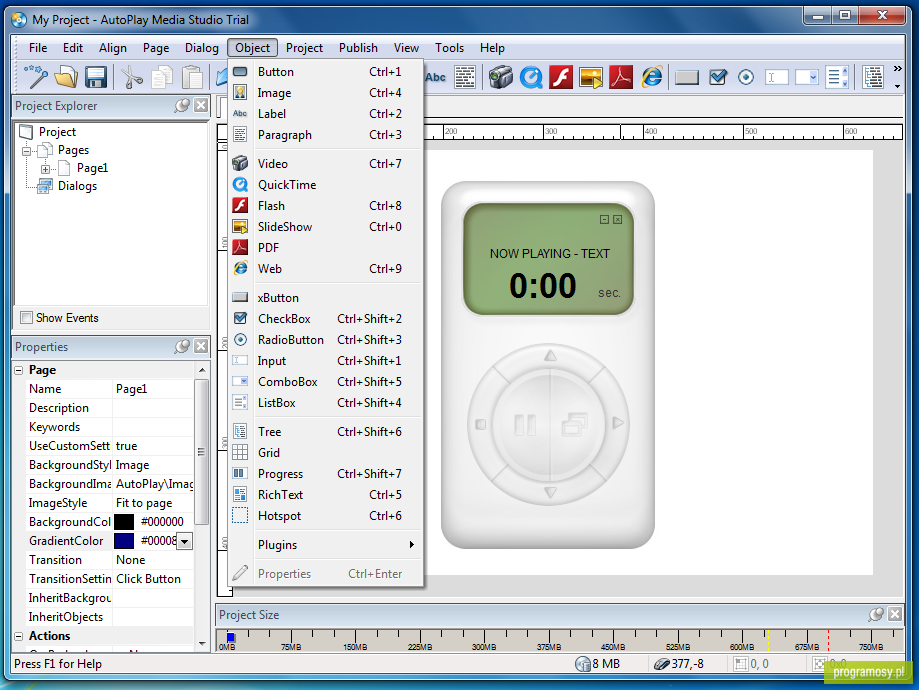Open the GradientColor dropdown arrow
Screen dimensions: 919x690
coord(185,541)
